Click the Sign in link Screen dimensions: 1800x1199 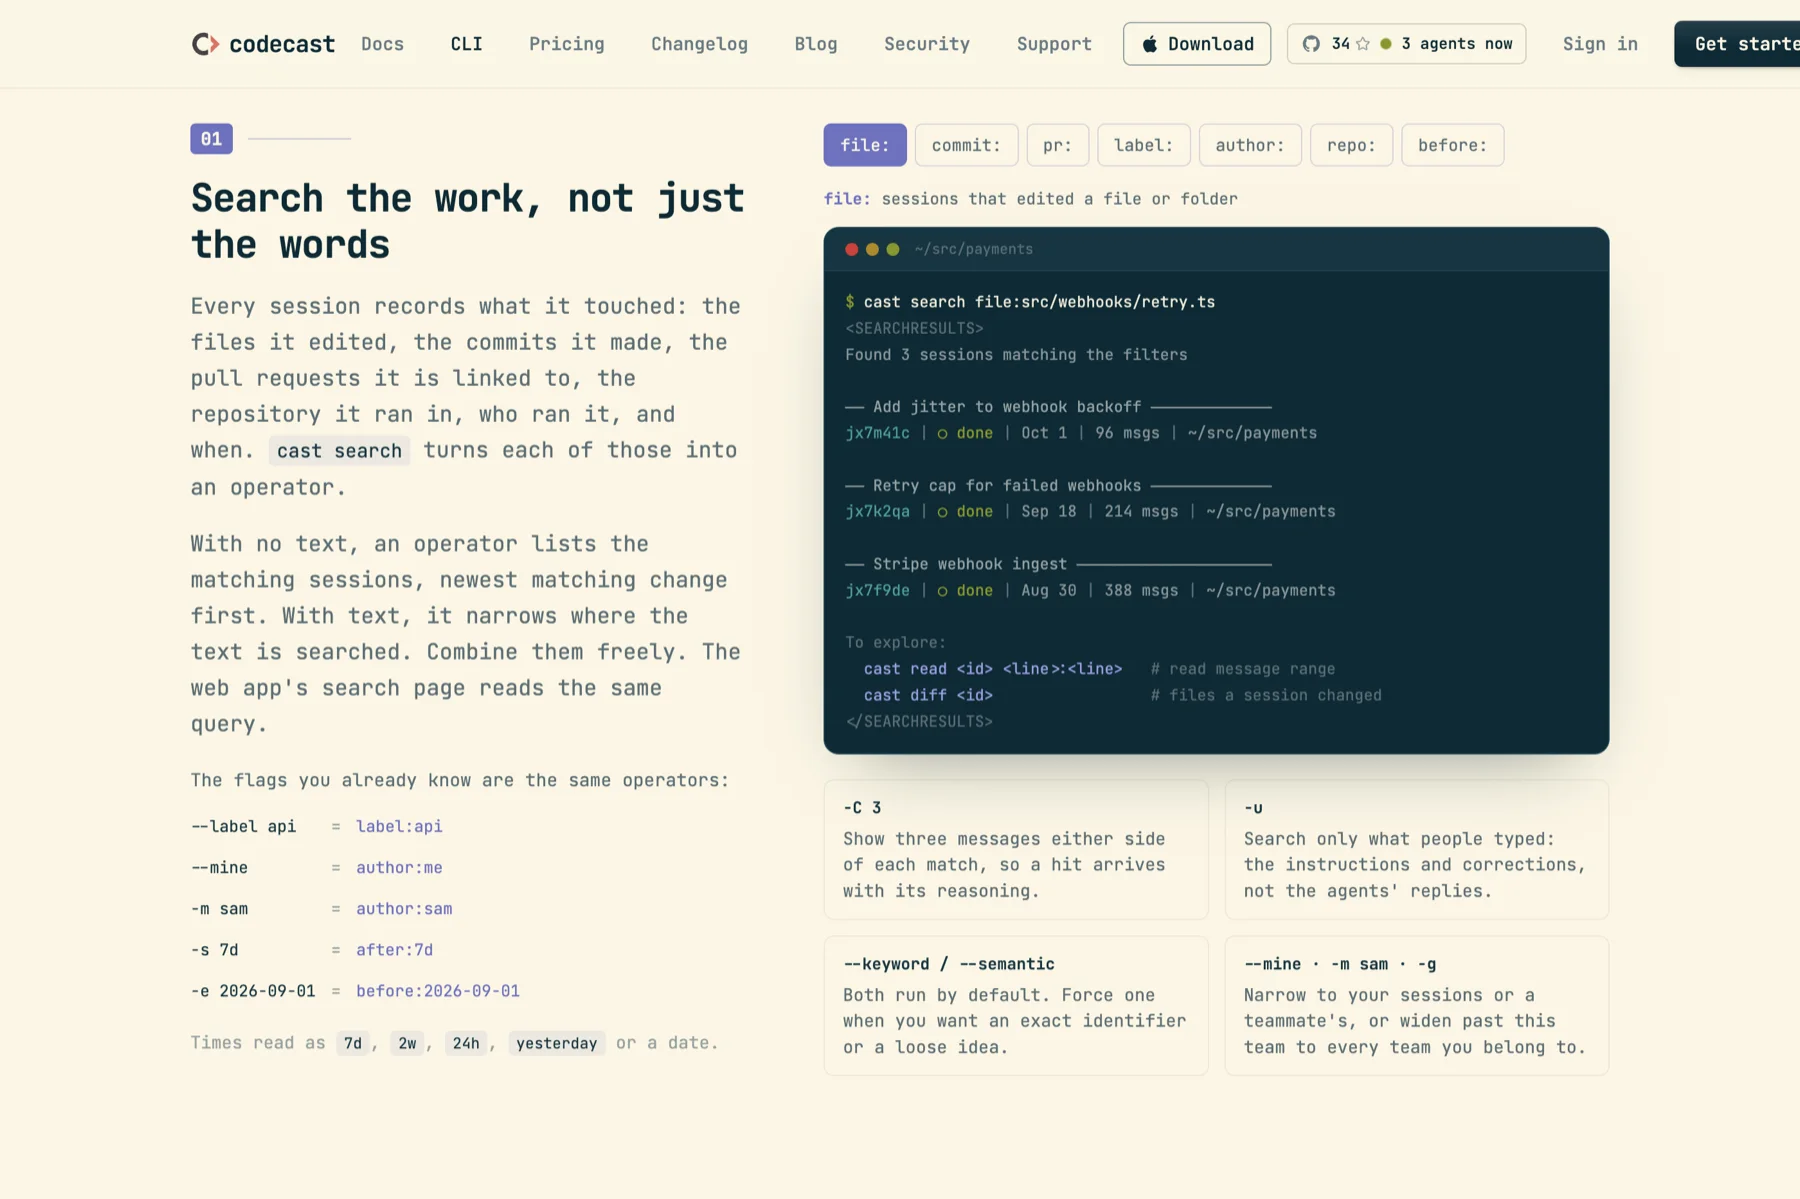click(1600, 44)
